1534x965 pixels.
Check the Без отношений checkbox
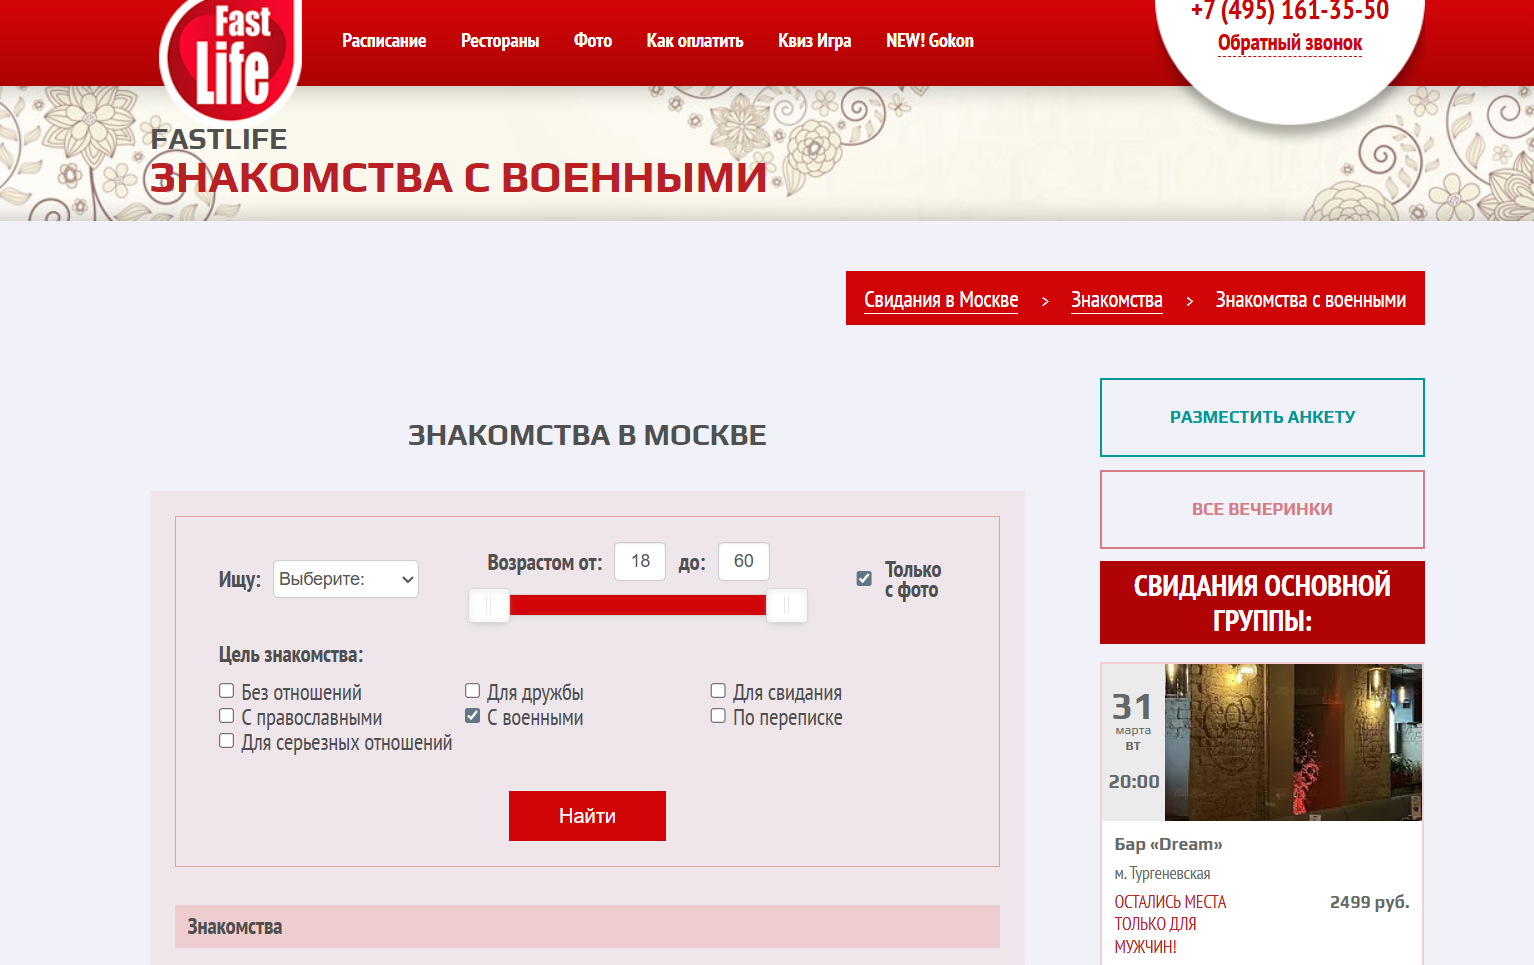point(227,691)
